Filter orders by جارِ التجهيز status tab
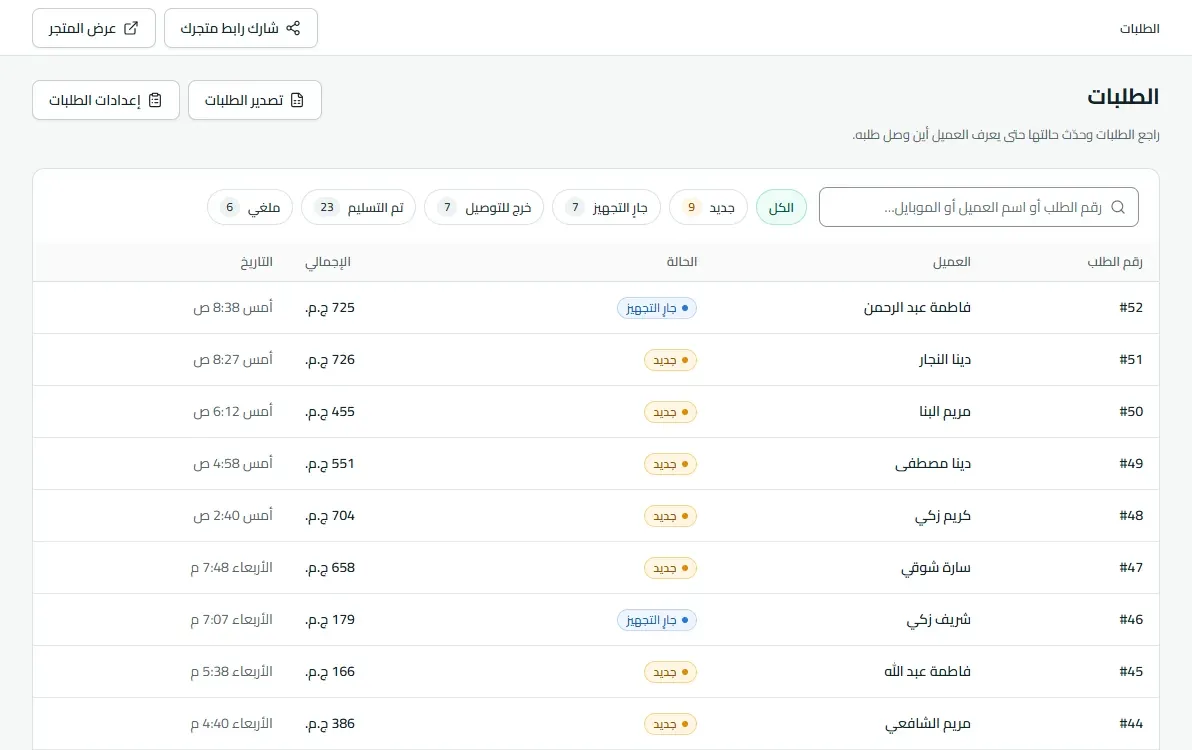The image size is (1192, 750). 606,207
